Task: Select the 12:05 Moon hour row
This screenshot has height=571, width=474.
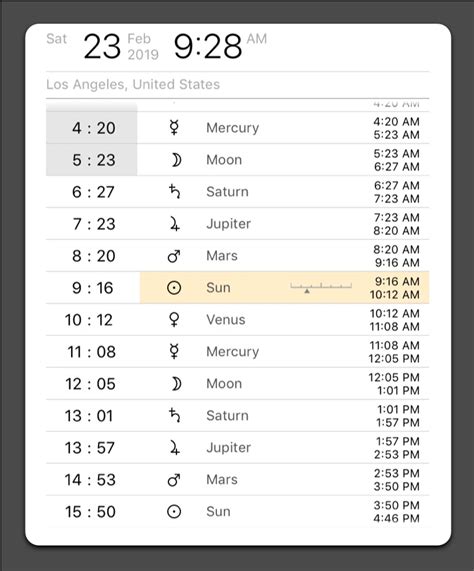Action: (237, 384)
